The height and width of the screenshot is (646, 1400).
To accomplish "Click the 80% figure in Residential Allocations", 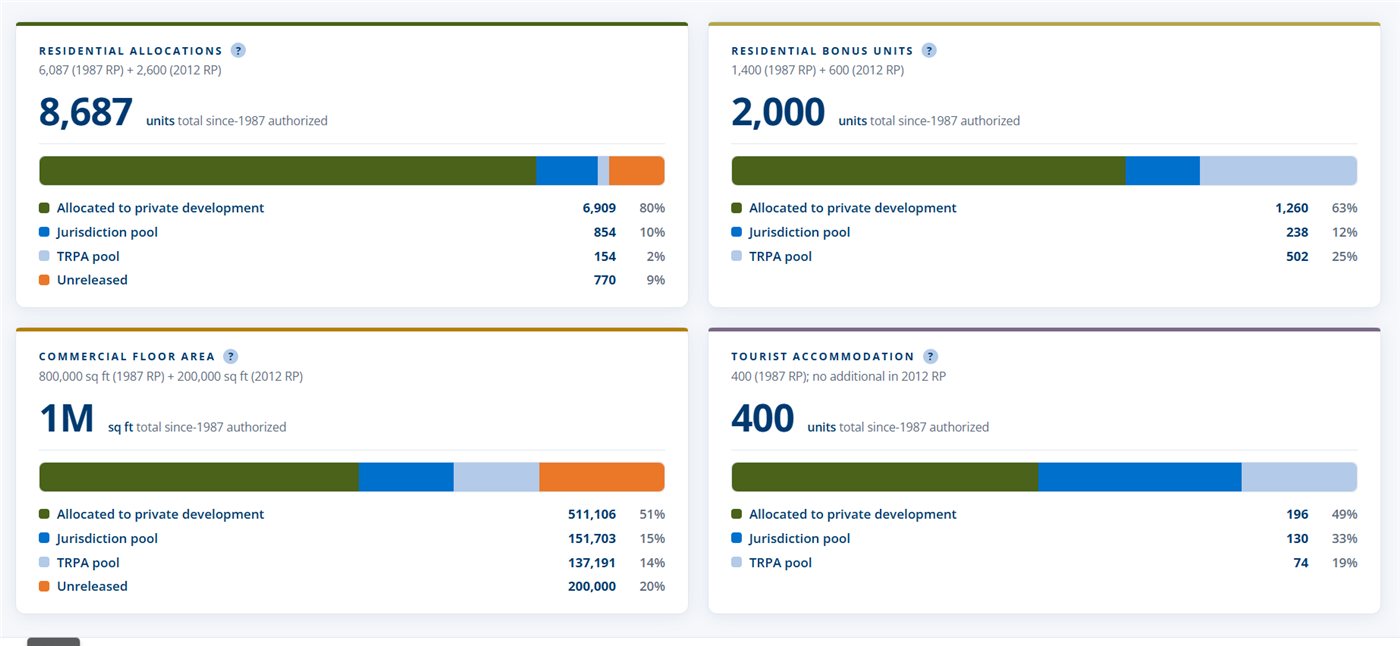I will [x=652, y=208].
